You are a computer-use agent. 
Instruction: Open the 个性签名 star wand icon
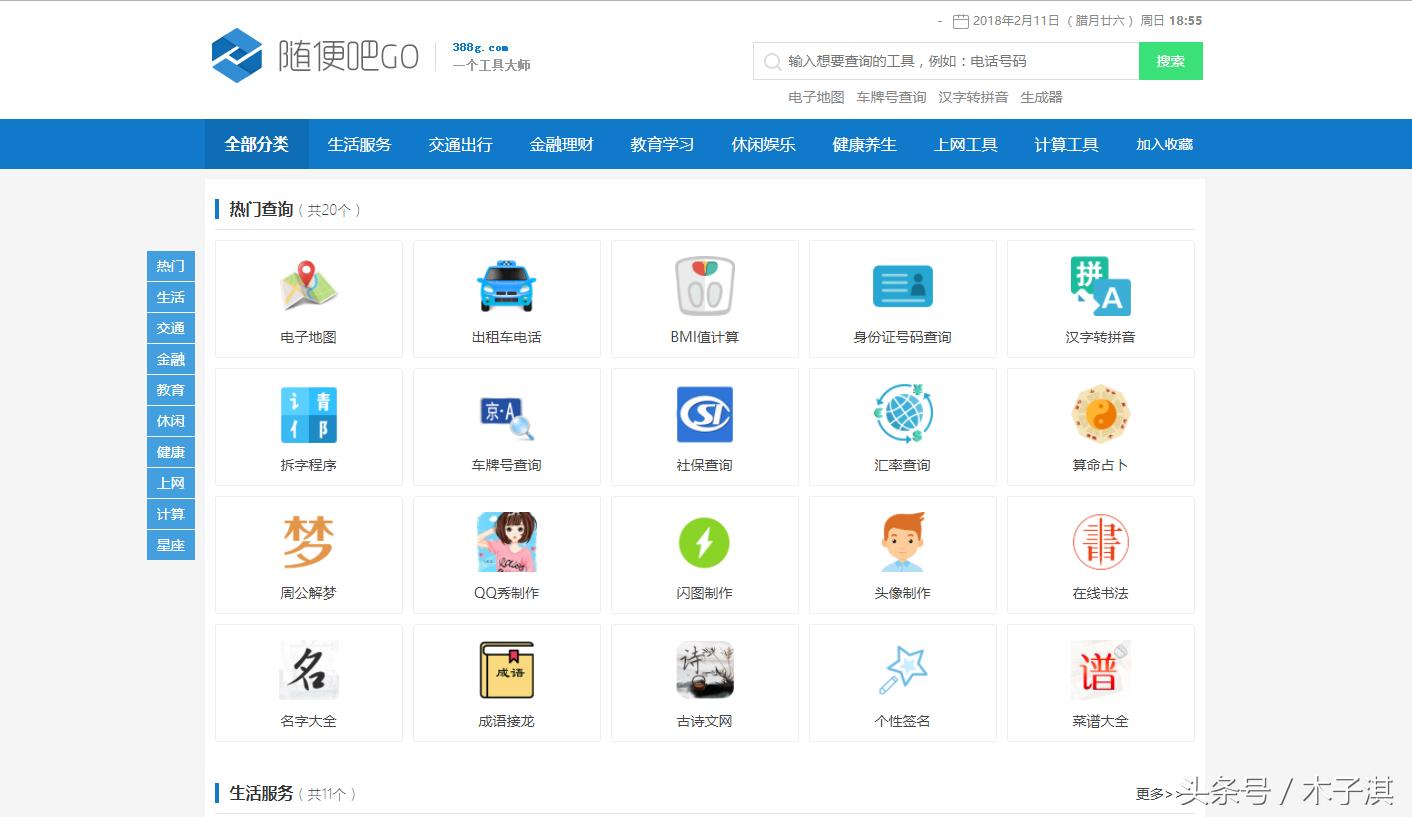[902, 670]
